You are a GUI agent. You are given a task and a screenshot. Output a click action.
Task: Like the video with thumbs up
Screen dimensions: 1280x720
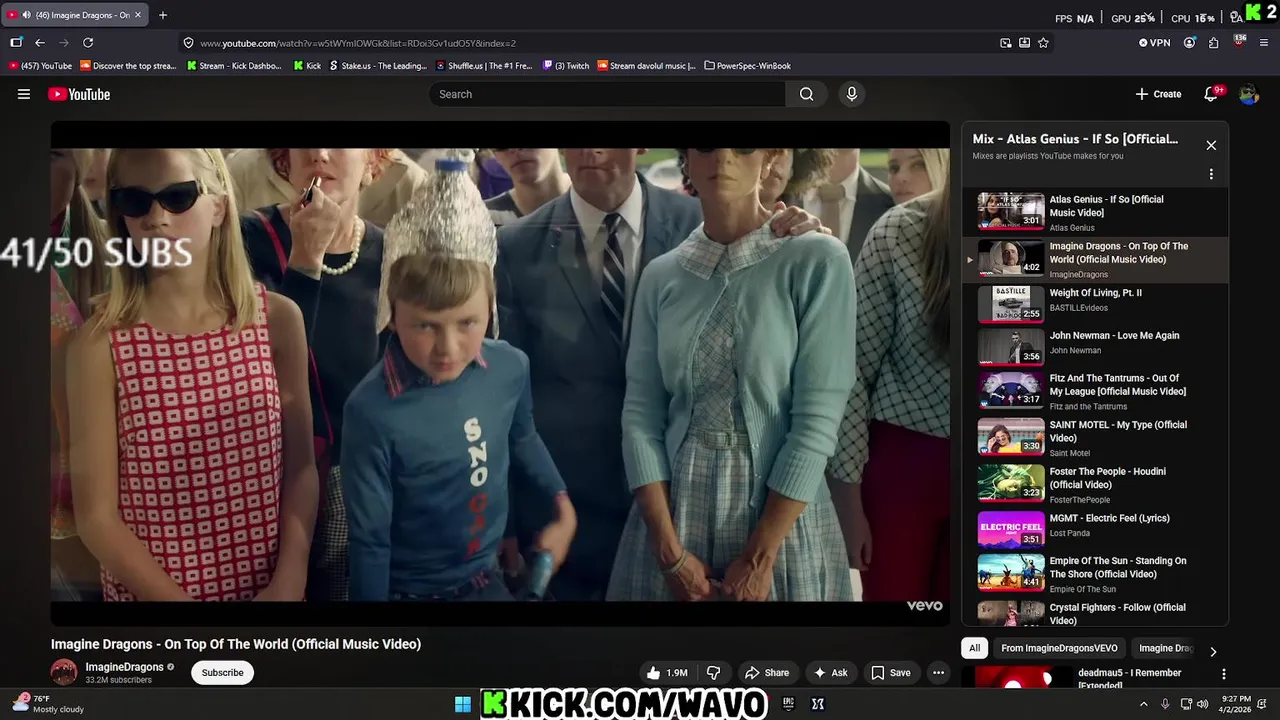point(667,673)
